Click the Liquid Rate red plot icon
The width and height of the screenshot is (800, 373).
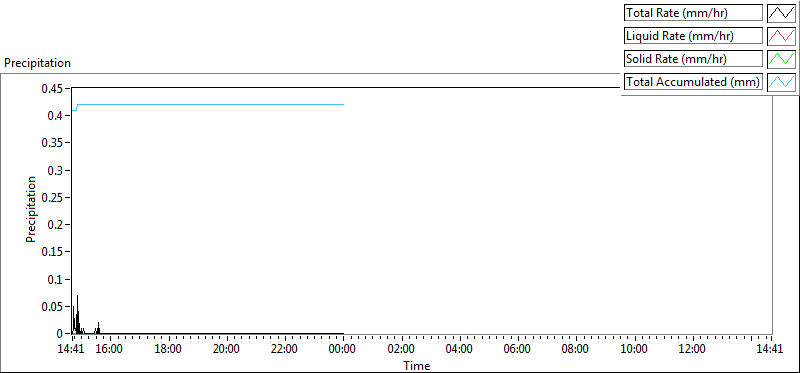point(781,36)
